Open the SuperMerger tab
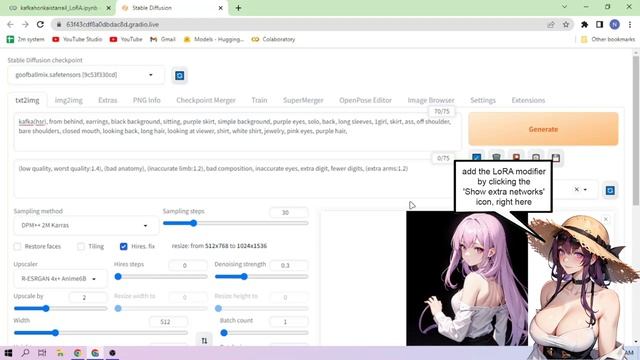This screenshot has height=360, width=640. (303, 100)
